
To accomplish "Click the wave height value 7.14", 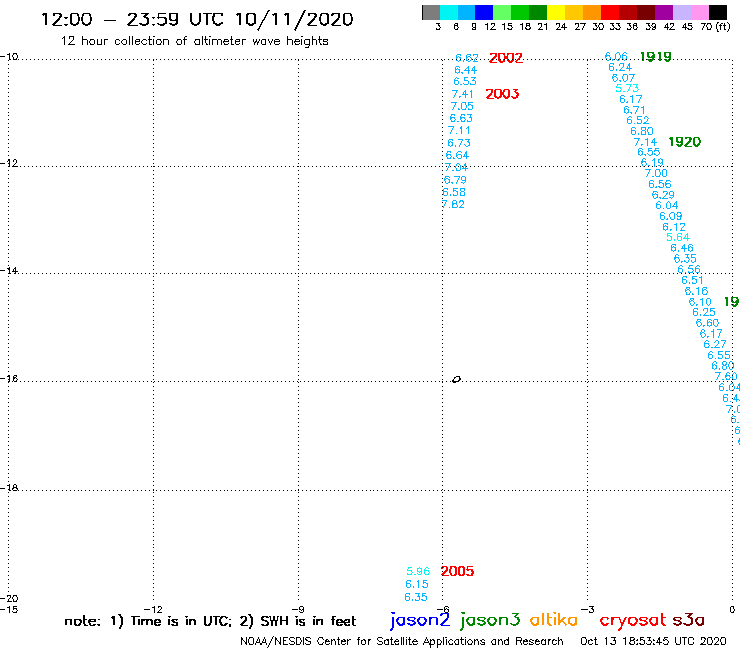I will coord(645,142).
